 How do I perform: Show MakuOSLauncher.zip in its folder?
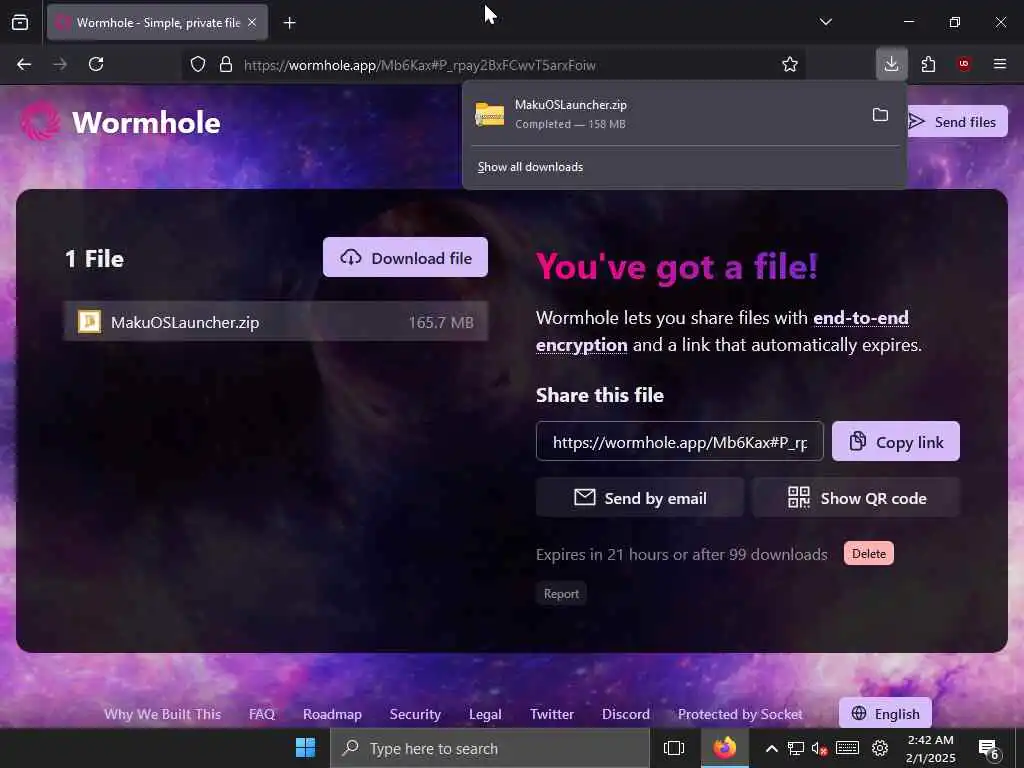tap(880, 115)
